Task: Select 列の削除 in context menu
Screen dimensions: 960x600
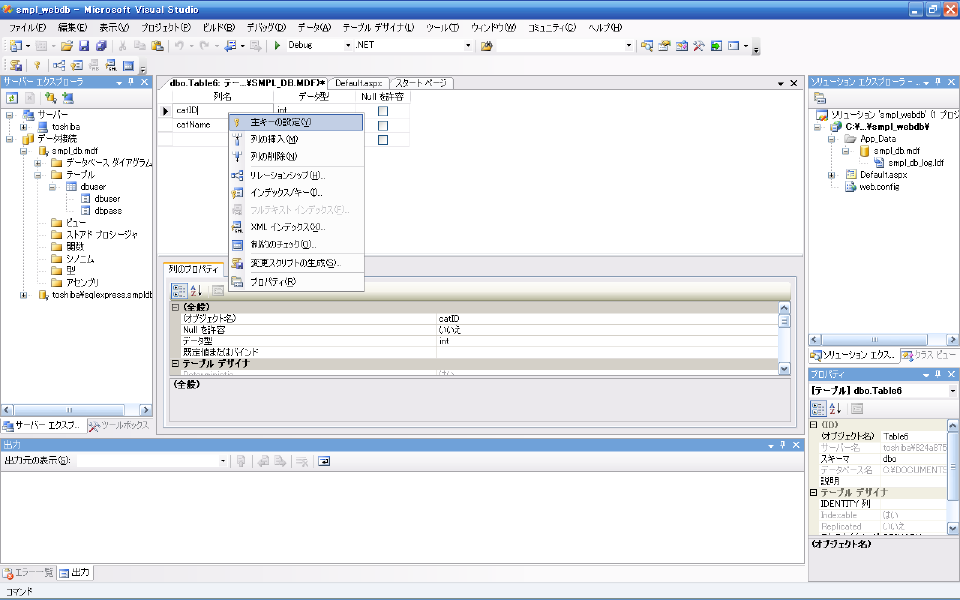Action: pos(296,157)
